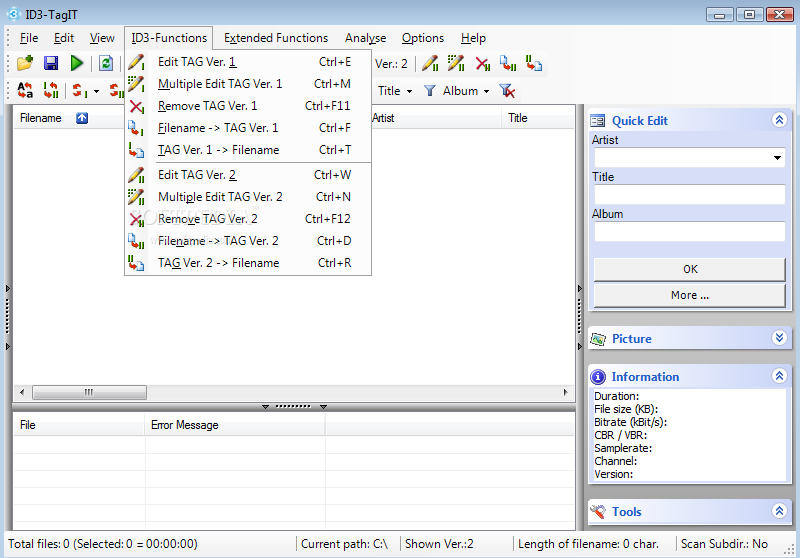
Task: Open dropdown arrow next to red transfer icon
Action: [96, 92]
